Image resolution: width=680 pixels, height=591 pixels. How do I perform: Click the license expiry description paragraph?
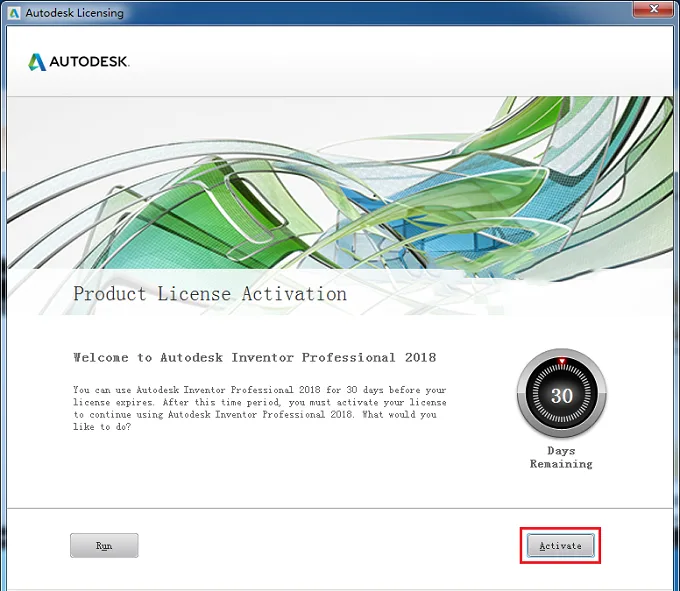[x=260, y=408]
